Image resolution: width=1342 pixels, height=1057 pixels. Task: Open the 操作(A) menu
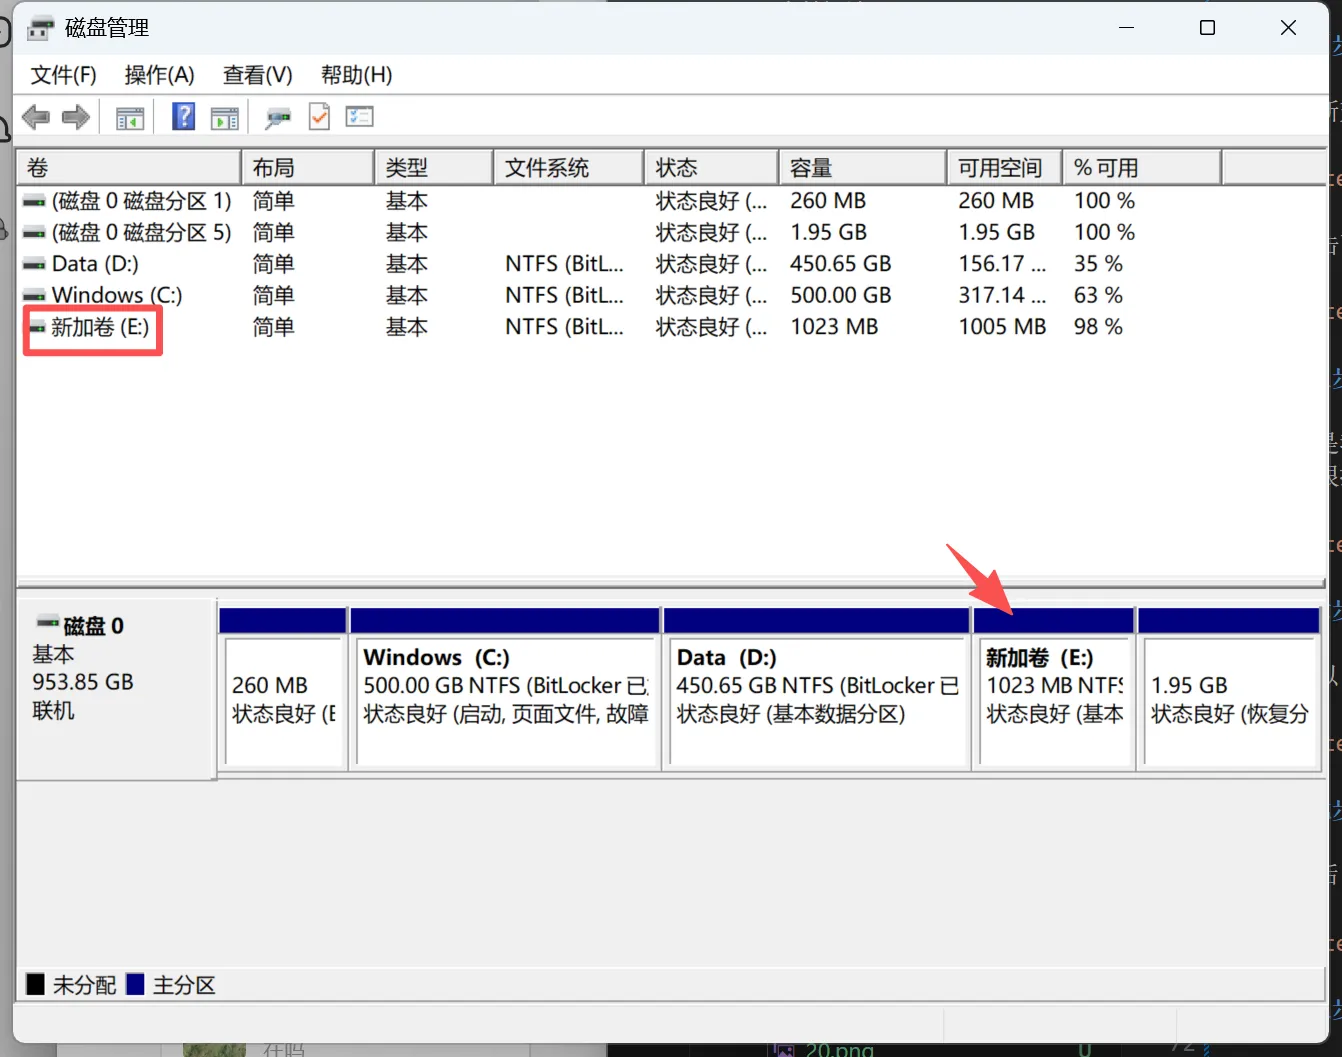160,75
